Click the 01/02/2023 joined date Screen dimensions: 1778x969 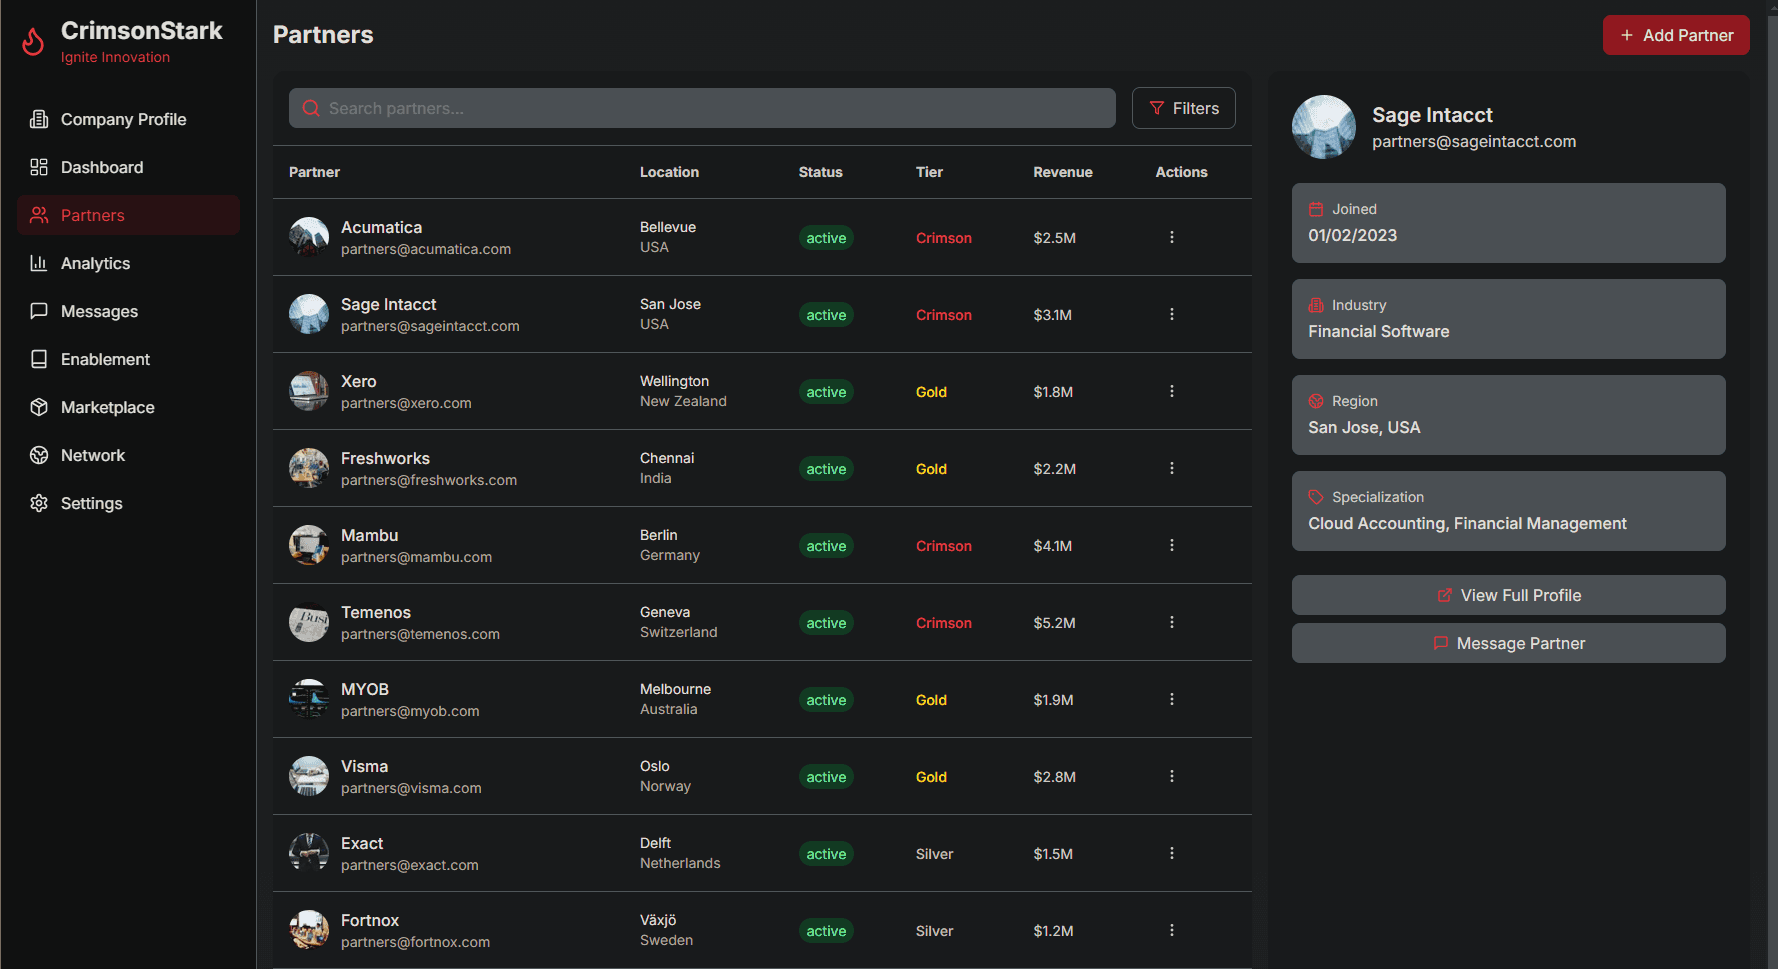click(1352, 235)
